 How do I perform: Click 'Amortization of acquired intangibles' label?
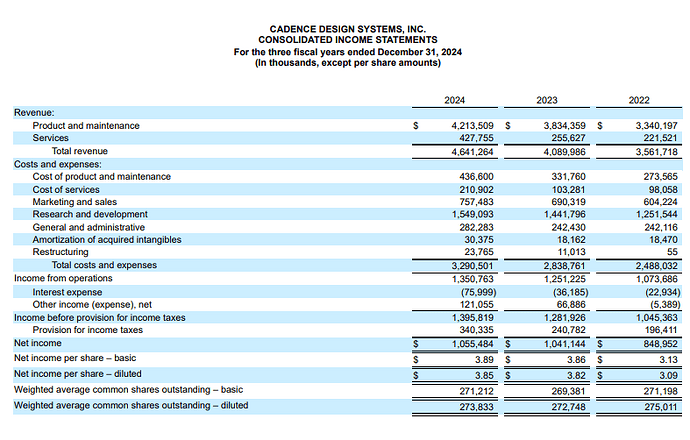tap(107, 240)
